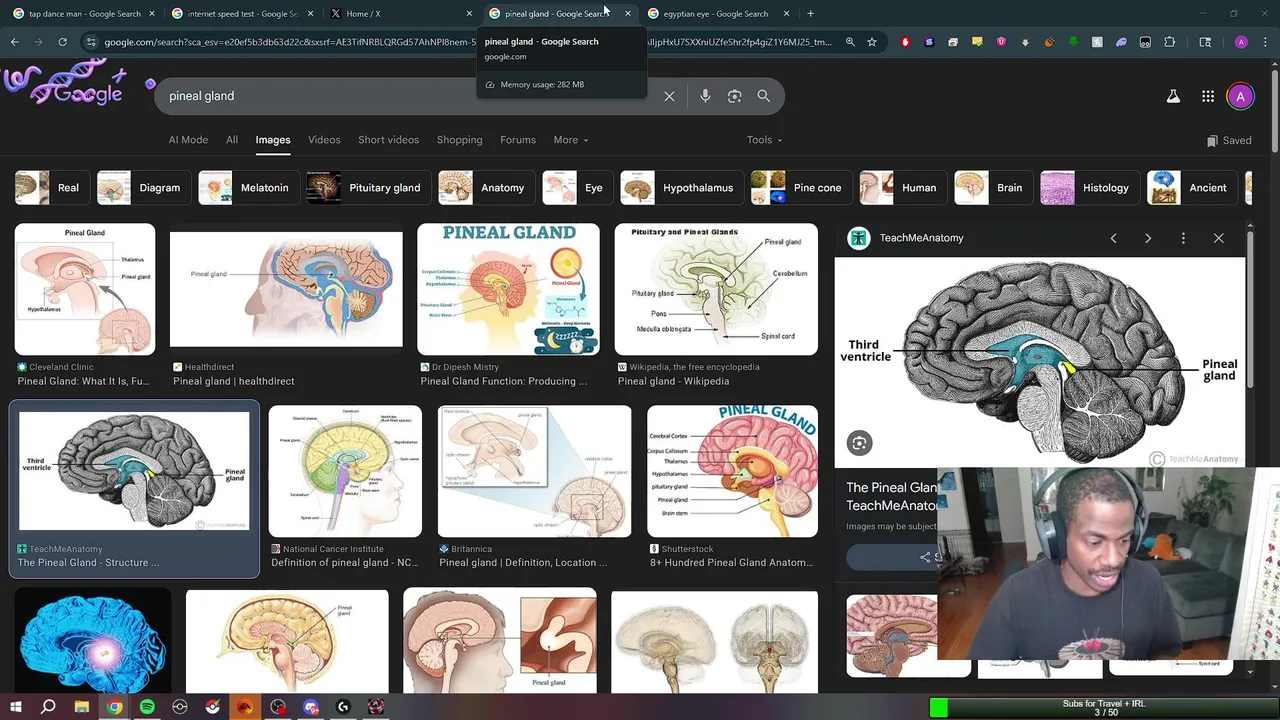Reload the current page

(62, 42)
